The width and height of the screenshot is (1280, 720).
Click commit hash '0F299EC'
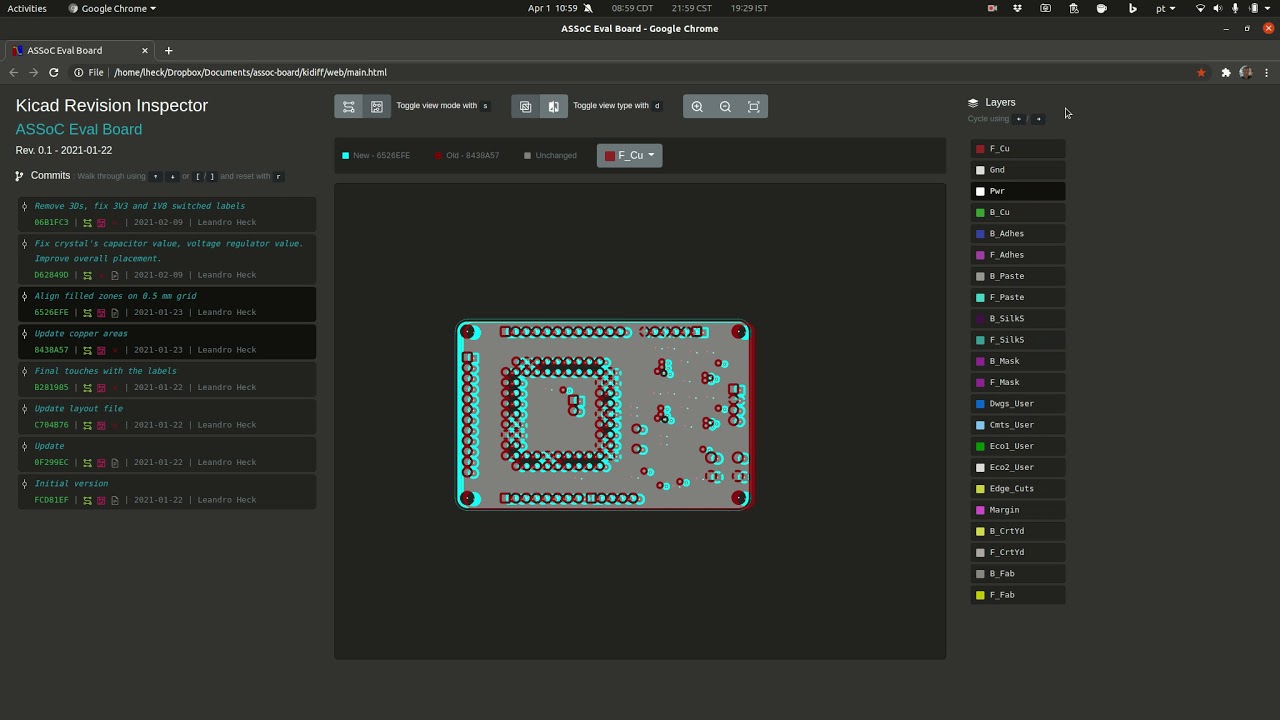coord(51,463)
